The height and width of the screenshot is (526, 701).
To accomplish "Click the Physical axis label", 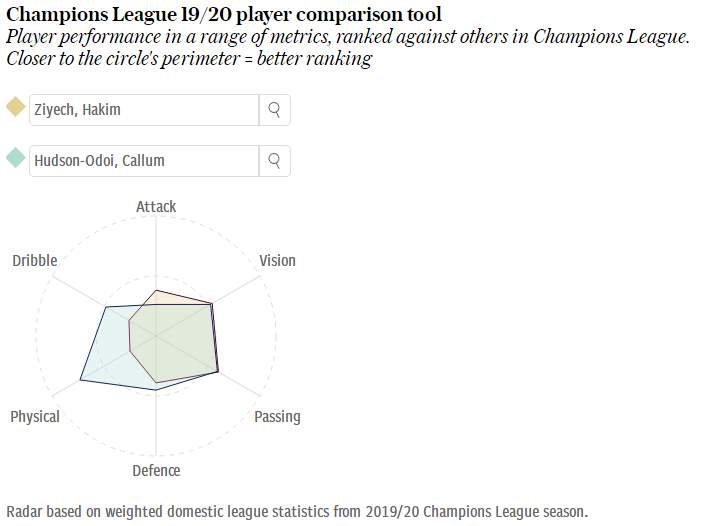I will [x=35, y=417].
